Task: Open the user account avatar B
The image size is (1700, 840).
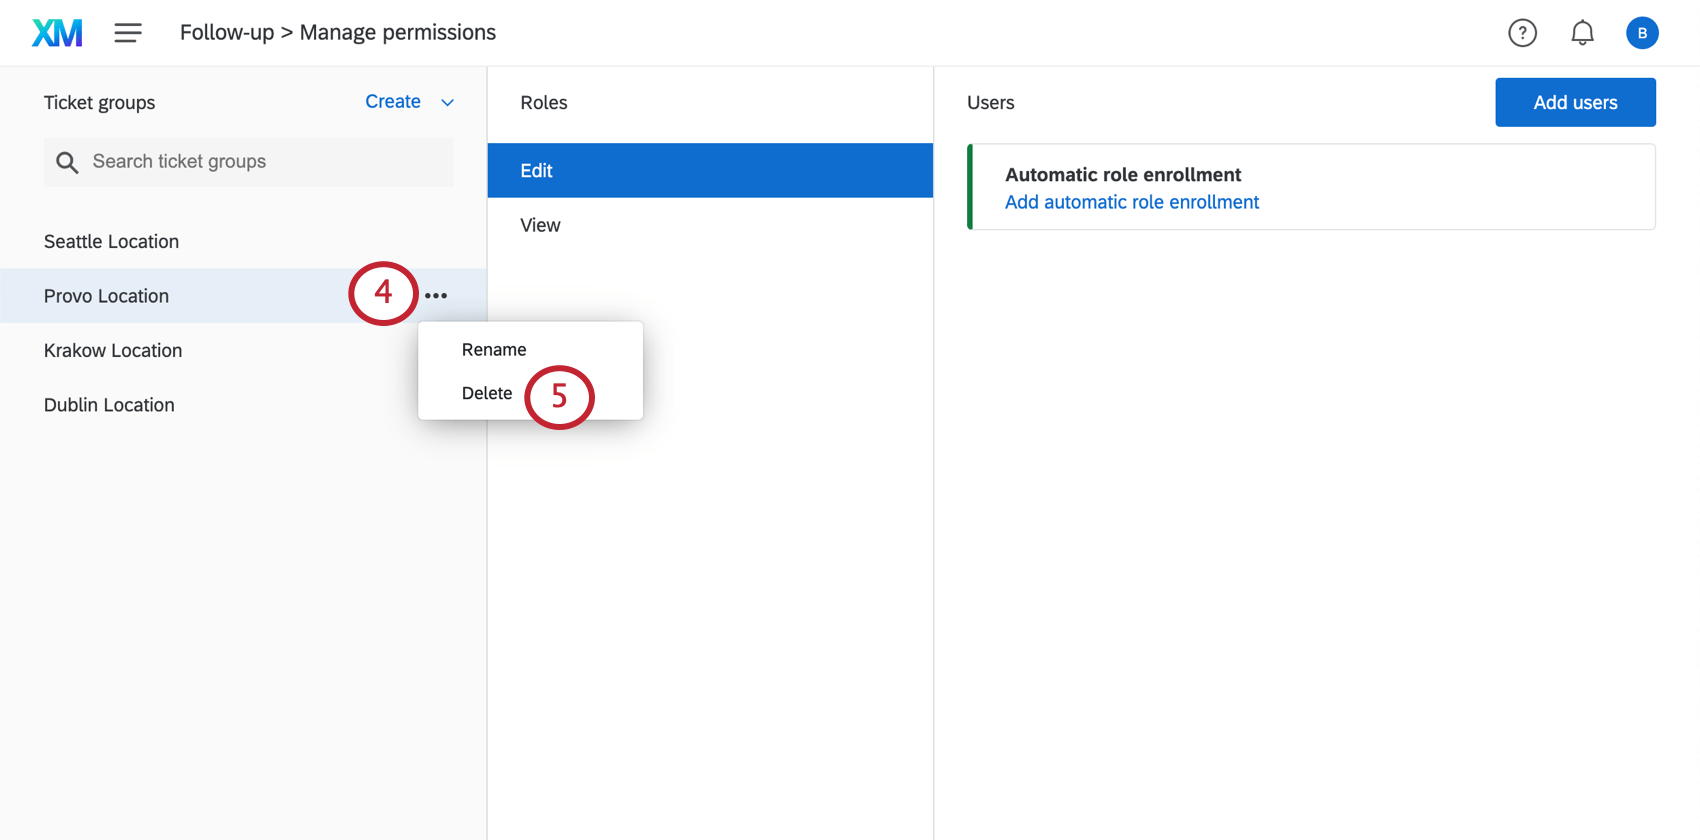Action: 1642,33
